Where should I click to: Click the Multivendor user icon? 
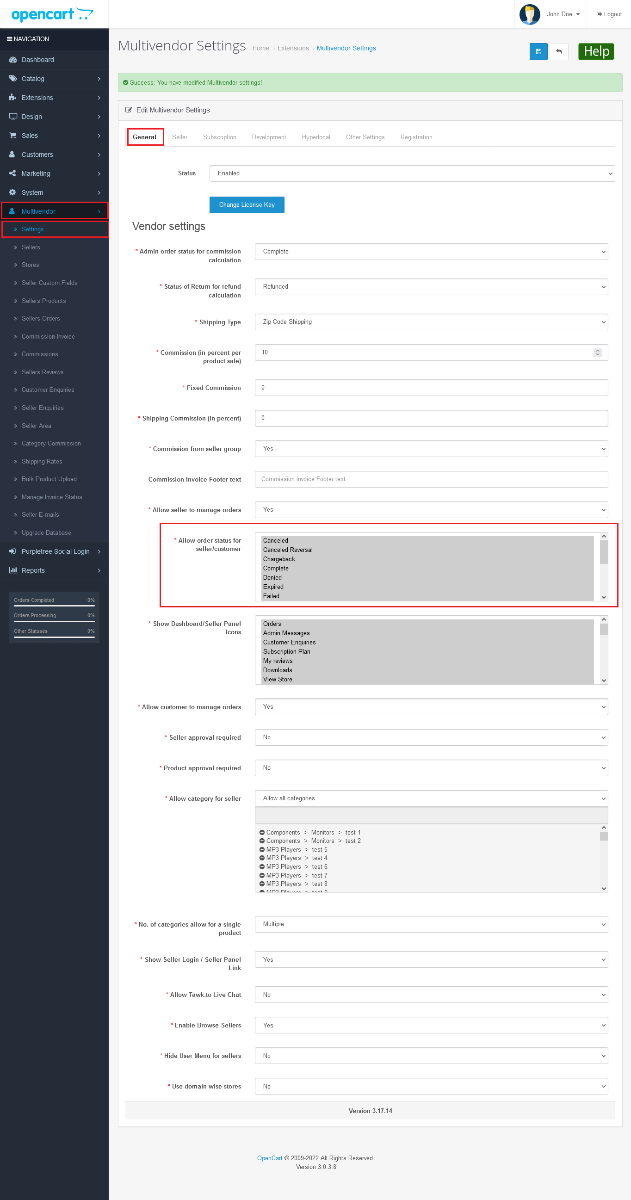pyautogui.click(x=12, y=211)
